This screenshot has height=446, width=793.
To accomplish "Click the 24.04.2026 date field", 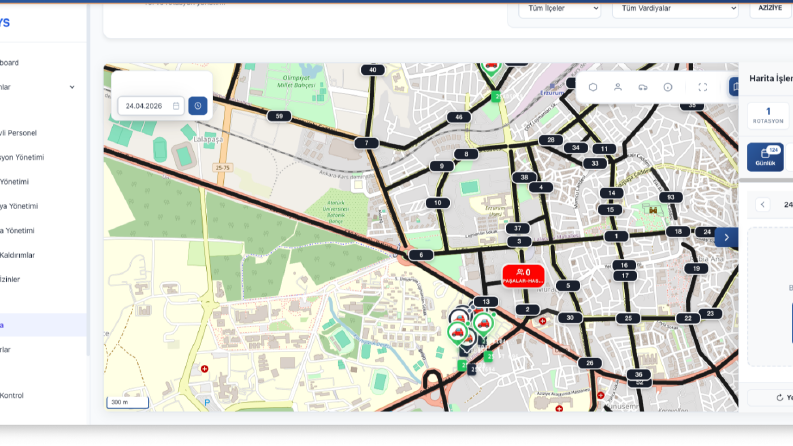I will point(151,106).
